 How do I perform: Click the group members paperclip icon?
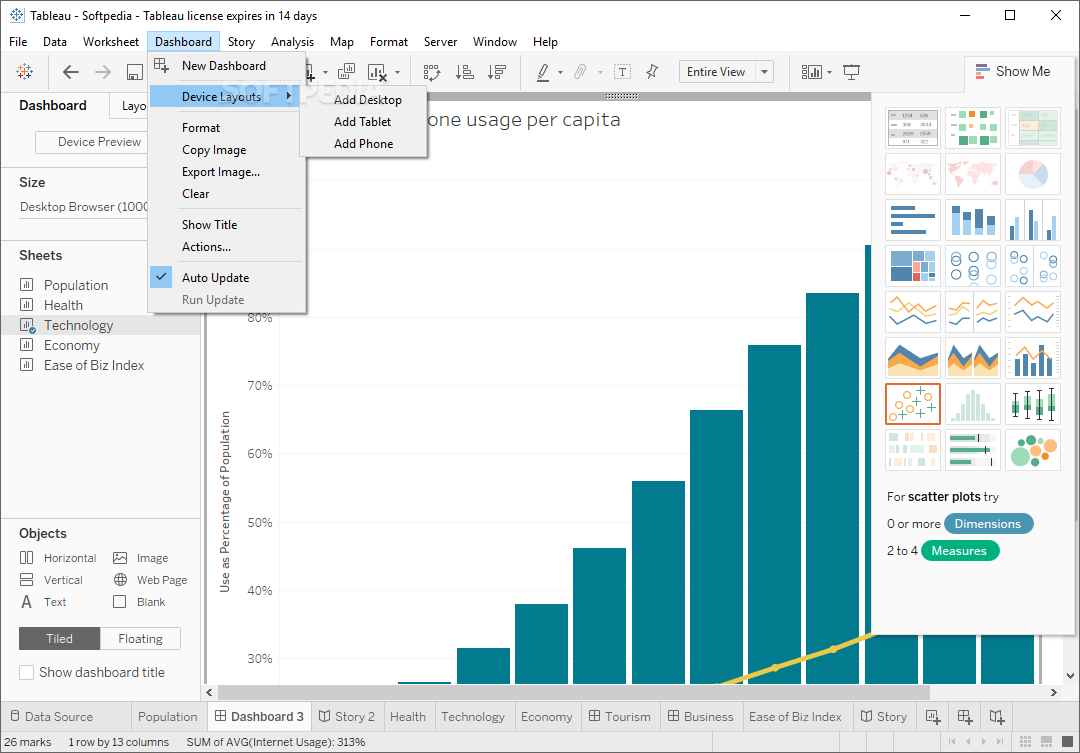coord(580,72)
